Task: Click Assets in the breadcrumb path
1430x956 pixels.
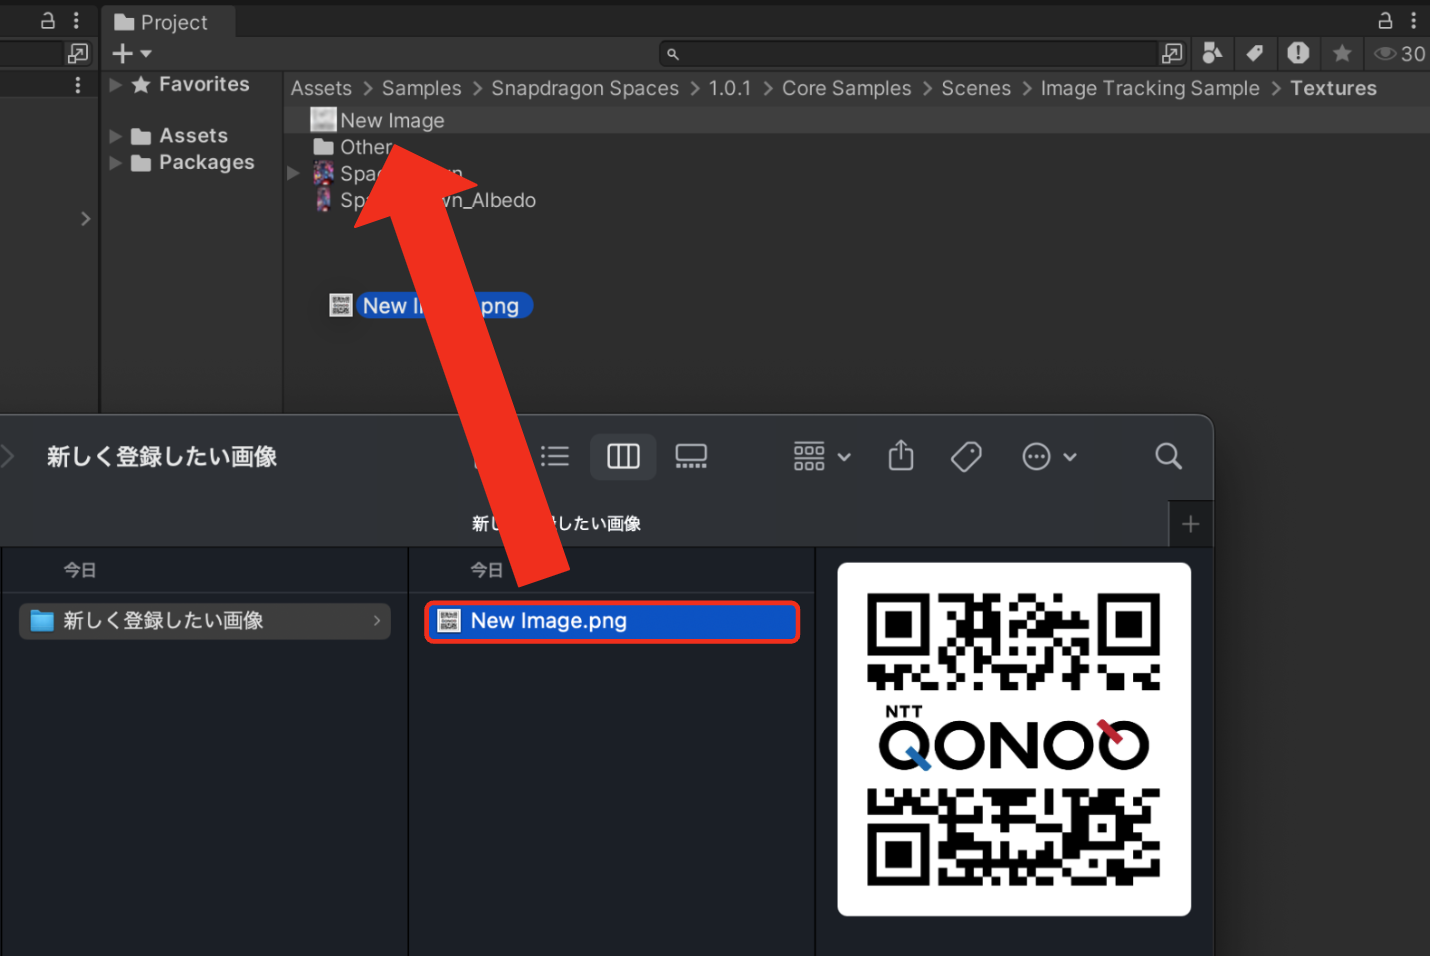Action: (321, 89)
